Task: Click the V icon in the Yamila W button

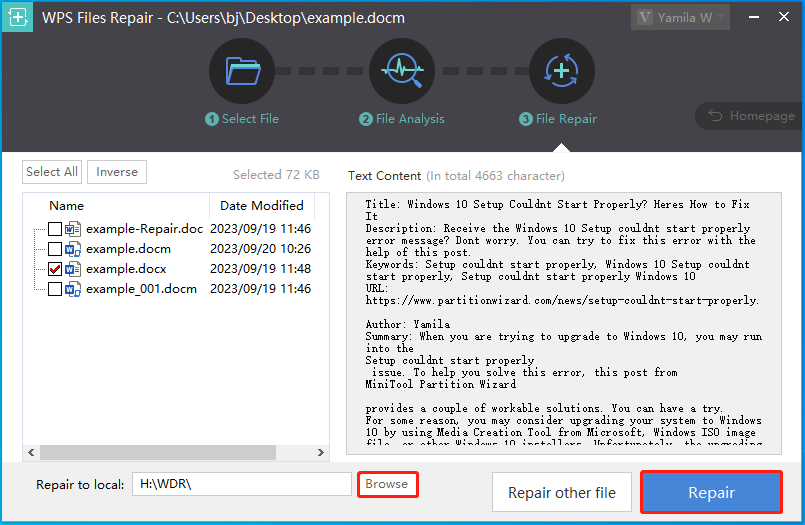Action: pyautogui.click(x=645, y=17)
